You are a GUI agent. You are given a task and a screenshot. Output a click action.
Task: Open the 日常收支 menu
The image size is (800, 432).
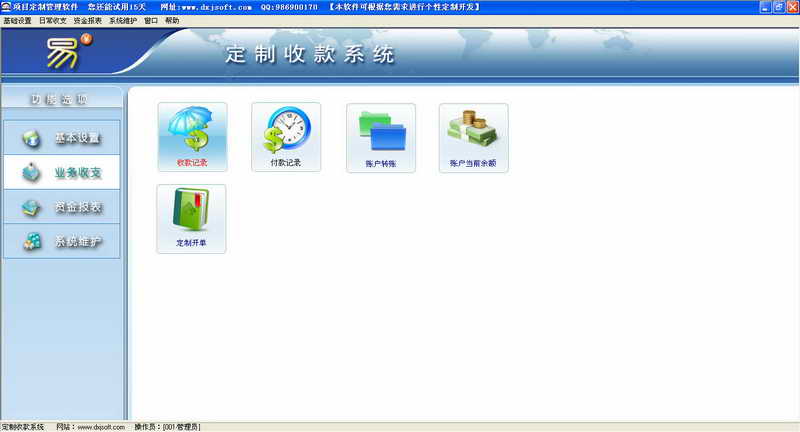[53, 20]
